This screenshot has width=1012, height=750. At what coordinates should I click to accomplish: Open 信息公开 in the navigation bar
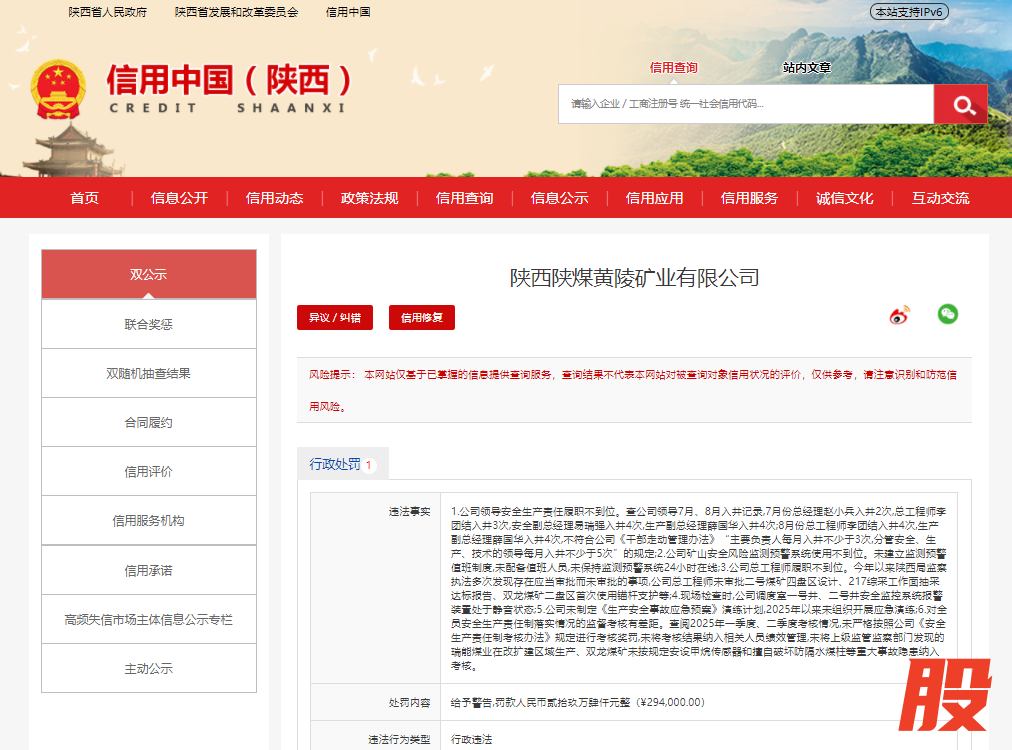click(179, 198)
